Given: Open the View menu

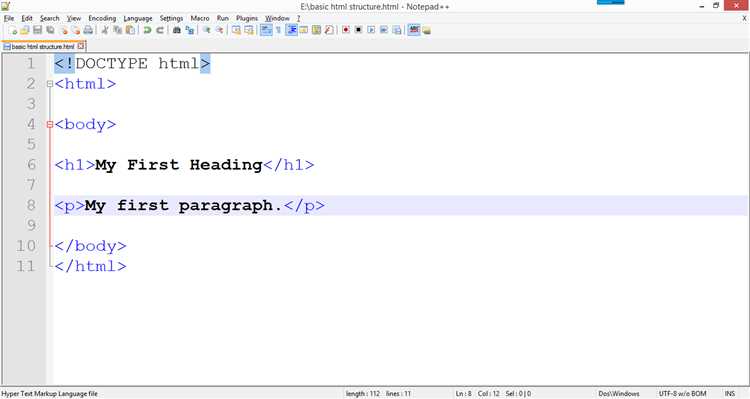Looking at the screenshot, I should coord(74,18).
